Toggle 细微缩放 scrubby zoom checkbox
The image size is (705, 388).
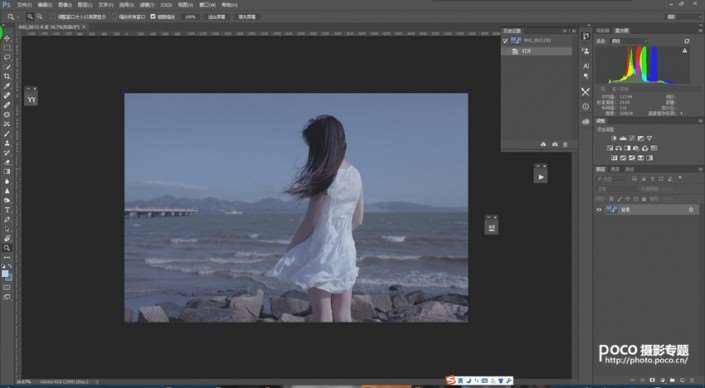click(x=153, y=17)
